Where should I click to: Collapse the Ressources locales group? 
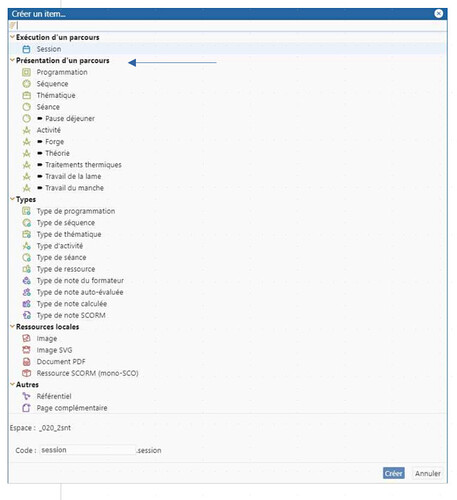pos(12,327)
